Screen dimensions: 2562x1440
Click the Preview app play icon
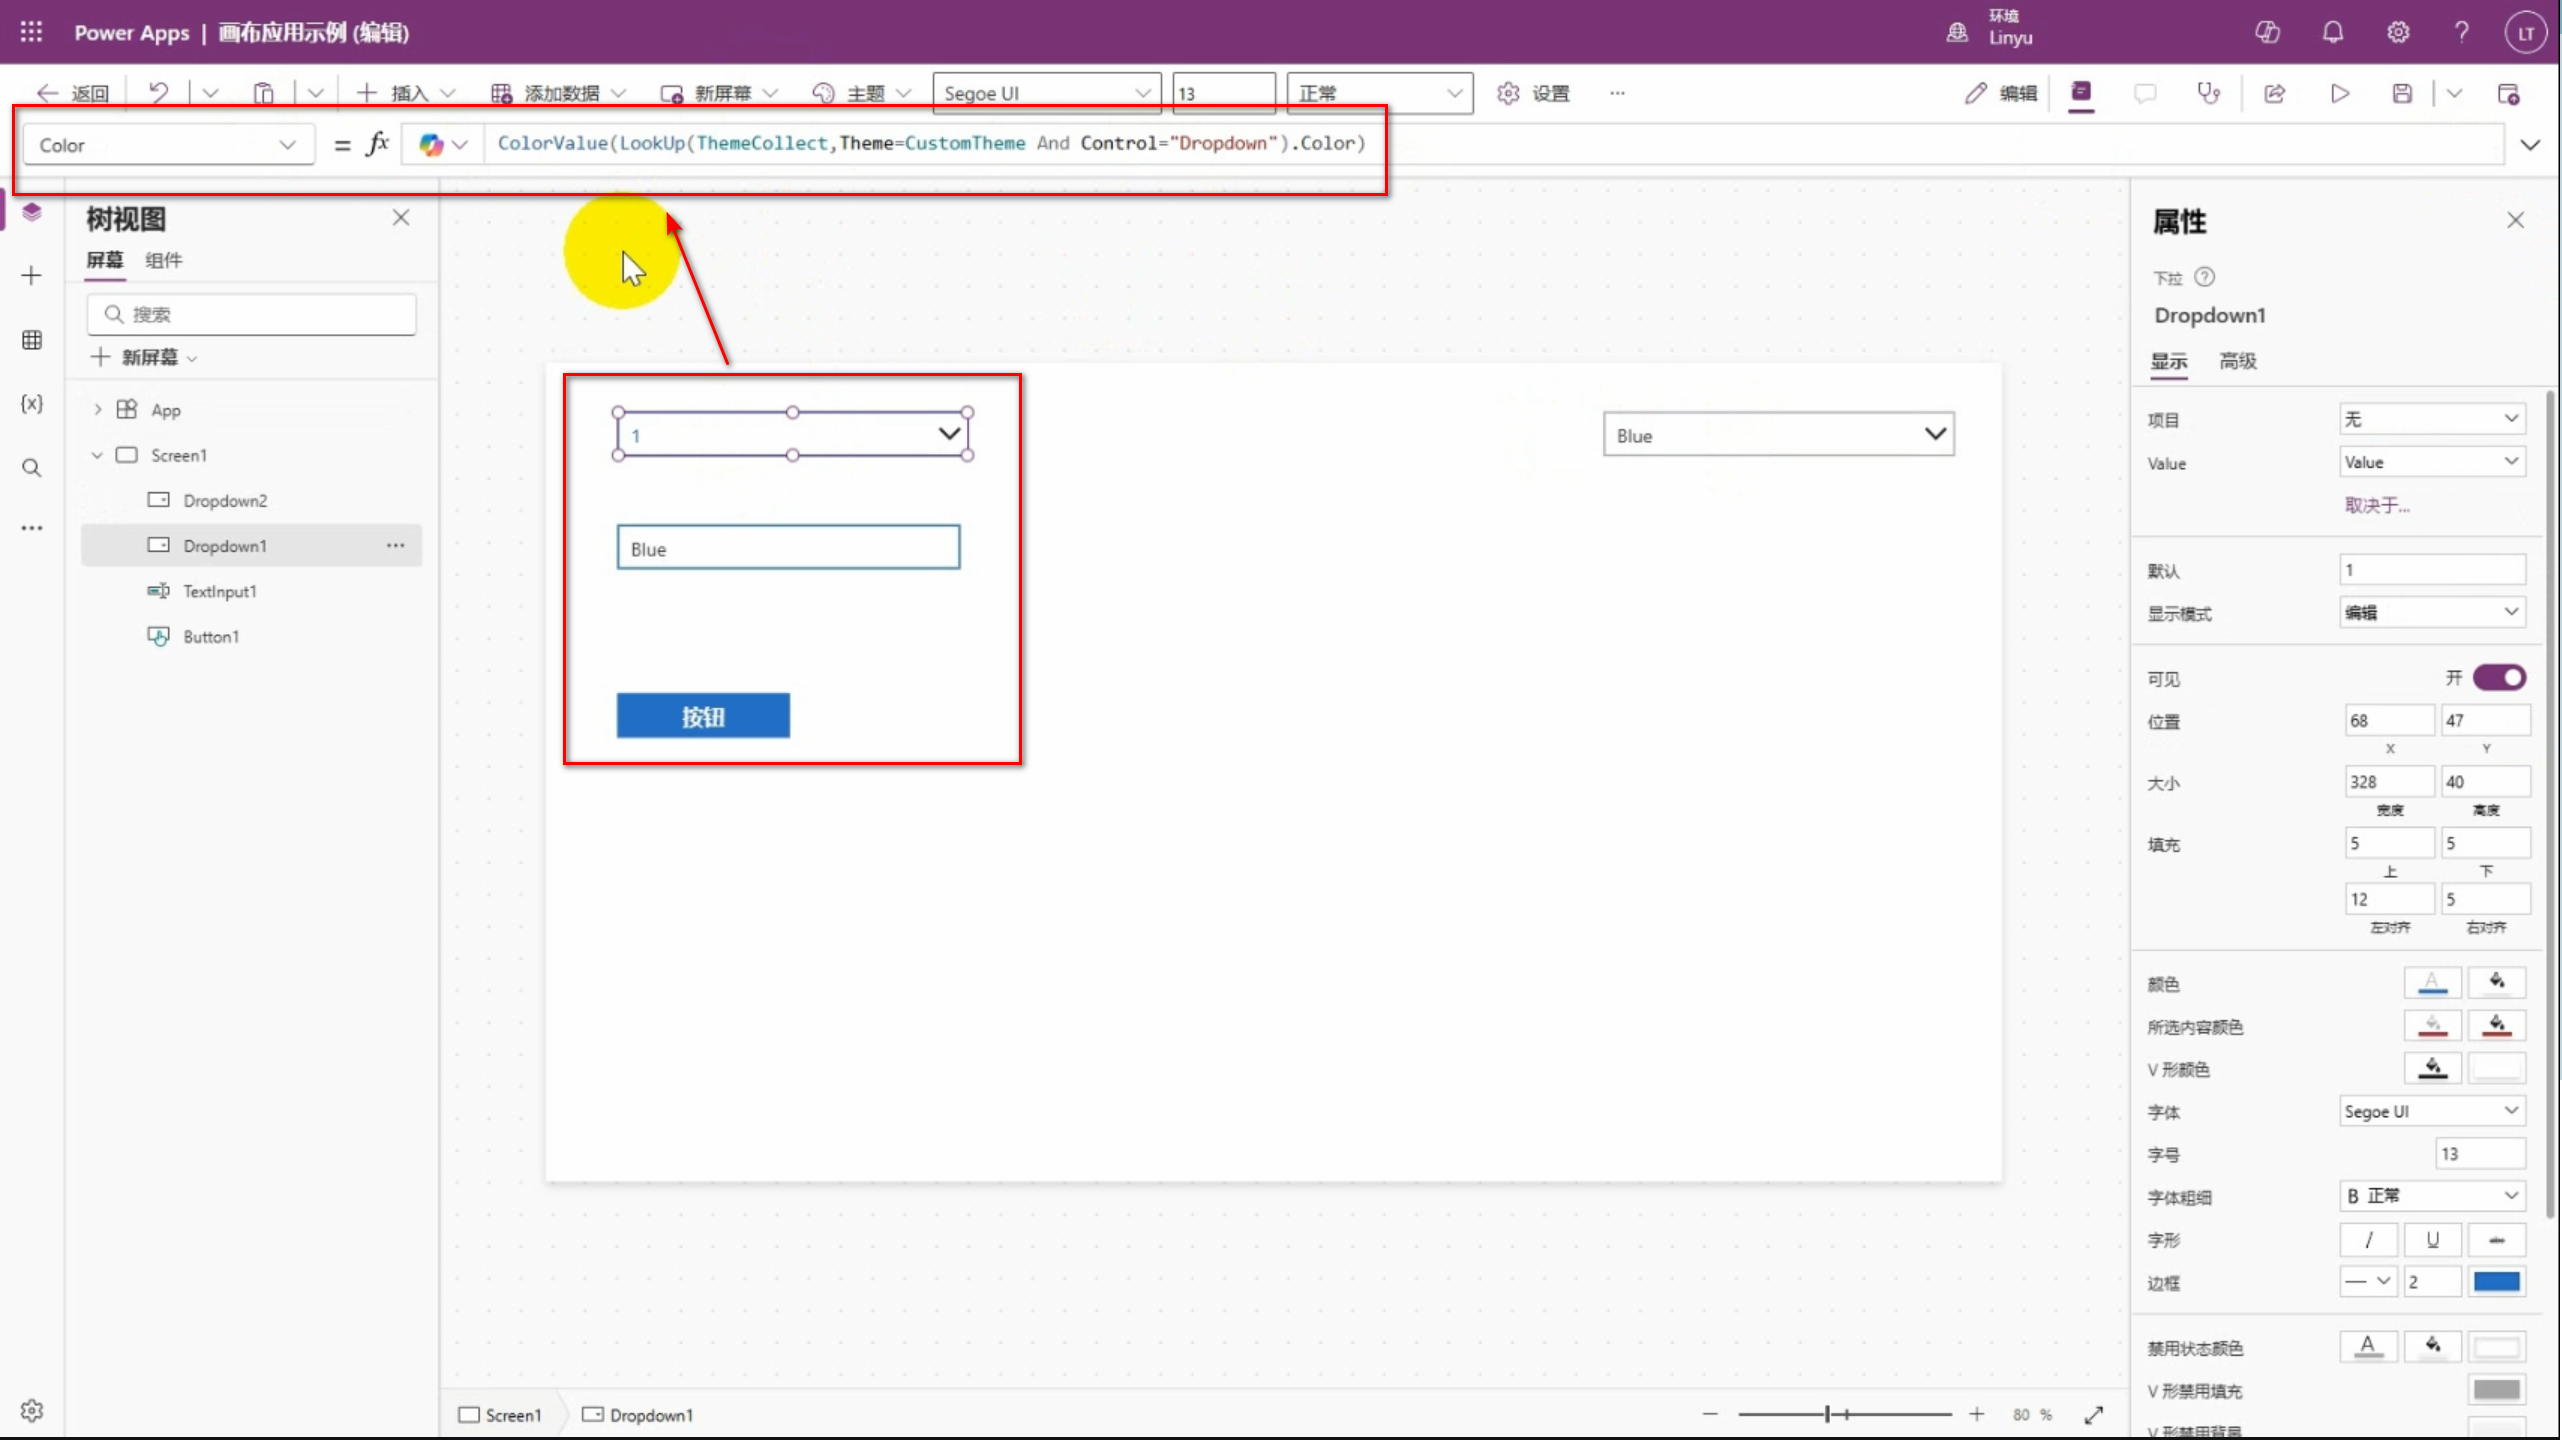[2339, 93]
